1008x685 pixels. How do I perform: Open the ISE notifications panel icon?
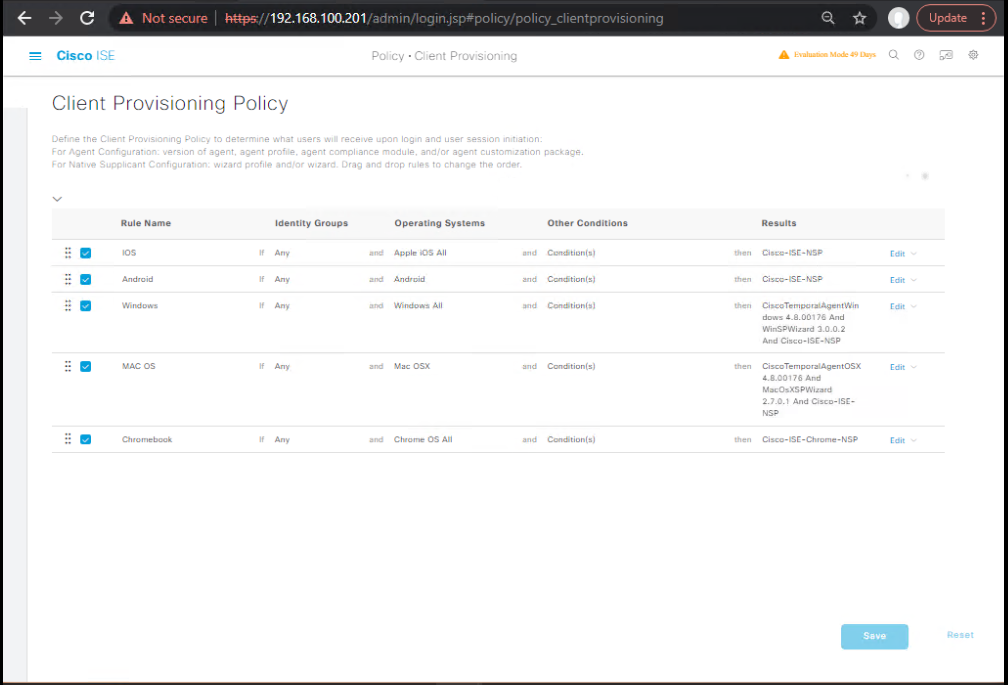[x=946, y=55]
